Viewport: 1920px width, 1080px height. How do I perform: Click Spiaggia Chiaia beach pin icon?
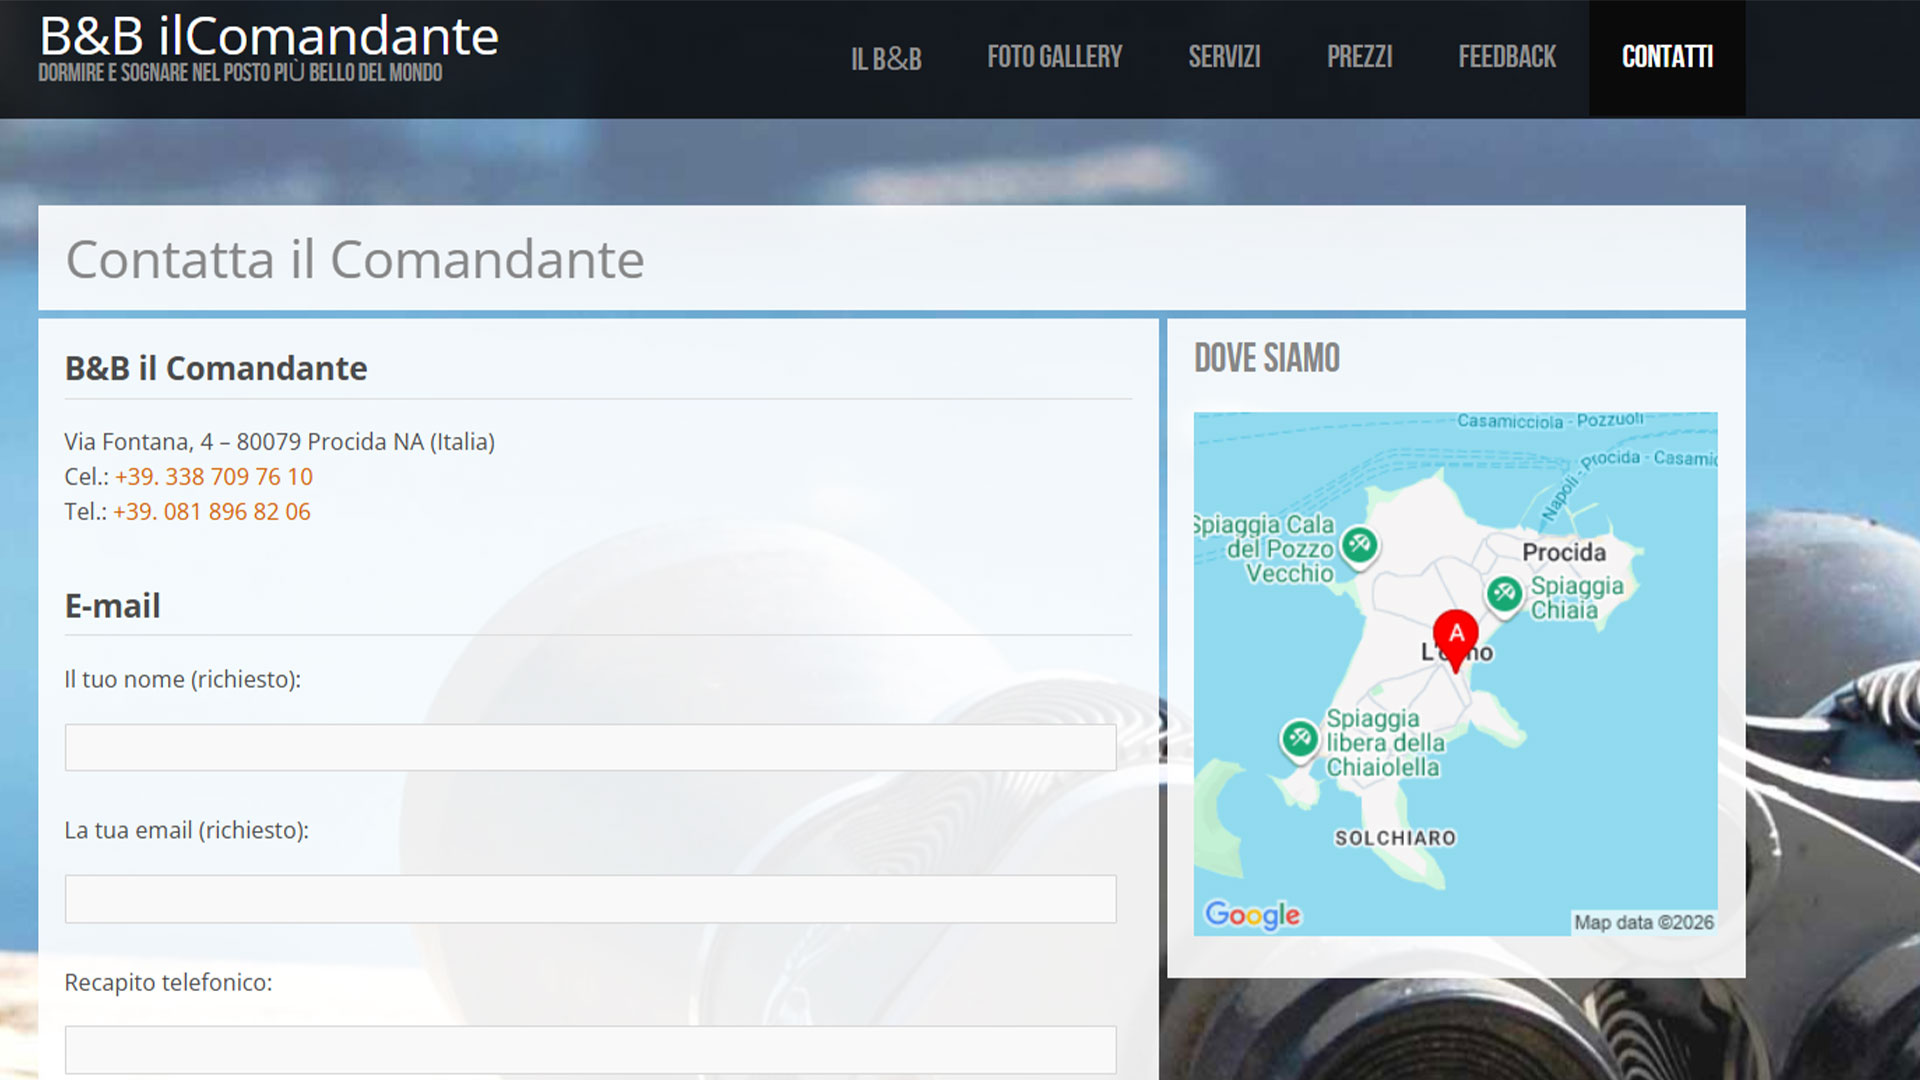pos(1504,593)
